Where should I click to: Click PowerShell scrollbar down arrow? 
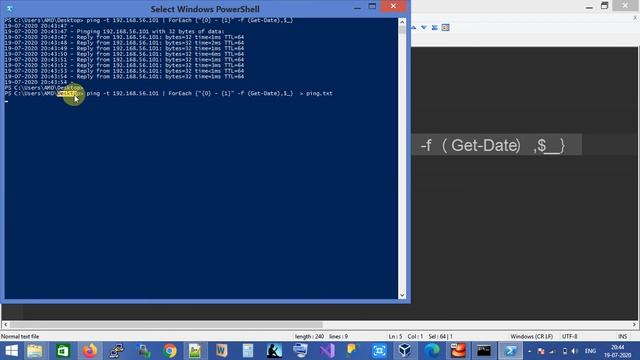click(402, 295)
